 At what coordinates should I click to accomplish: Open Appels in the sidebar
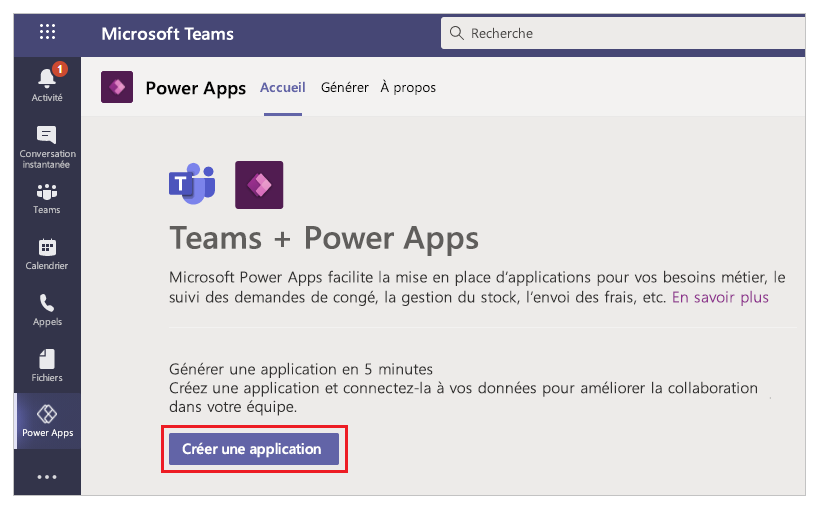(47, 310)
